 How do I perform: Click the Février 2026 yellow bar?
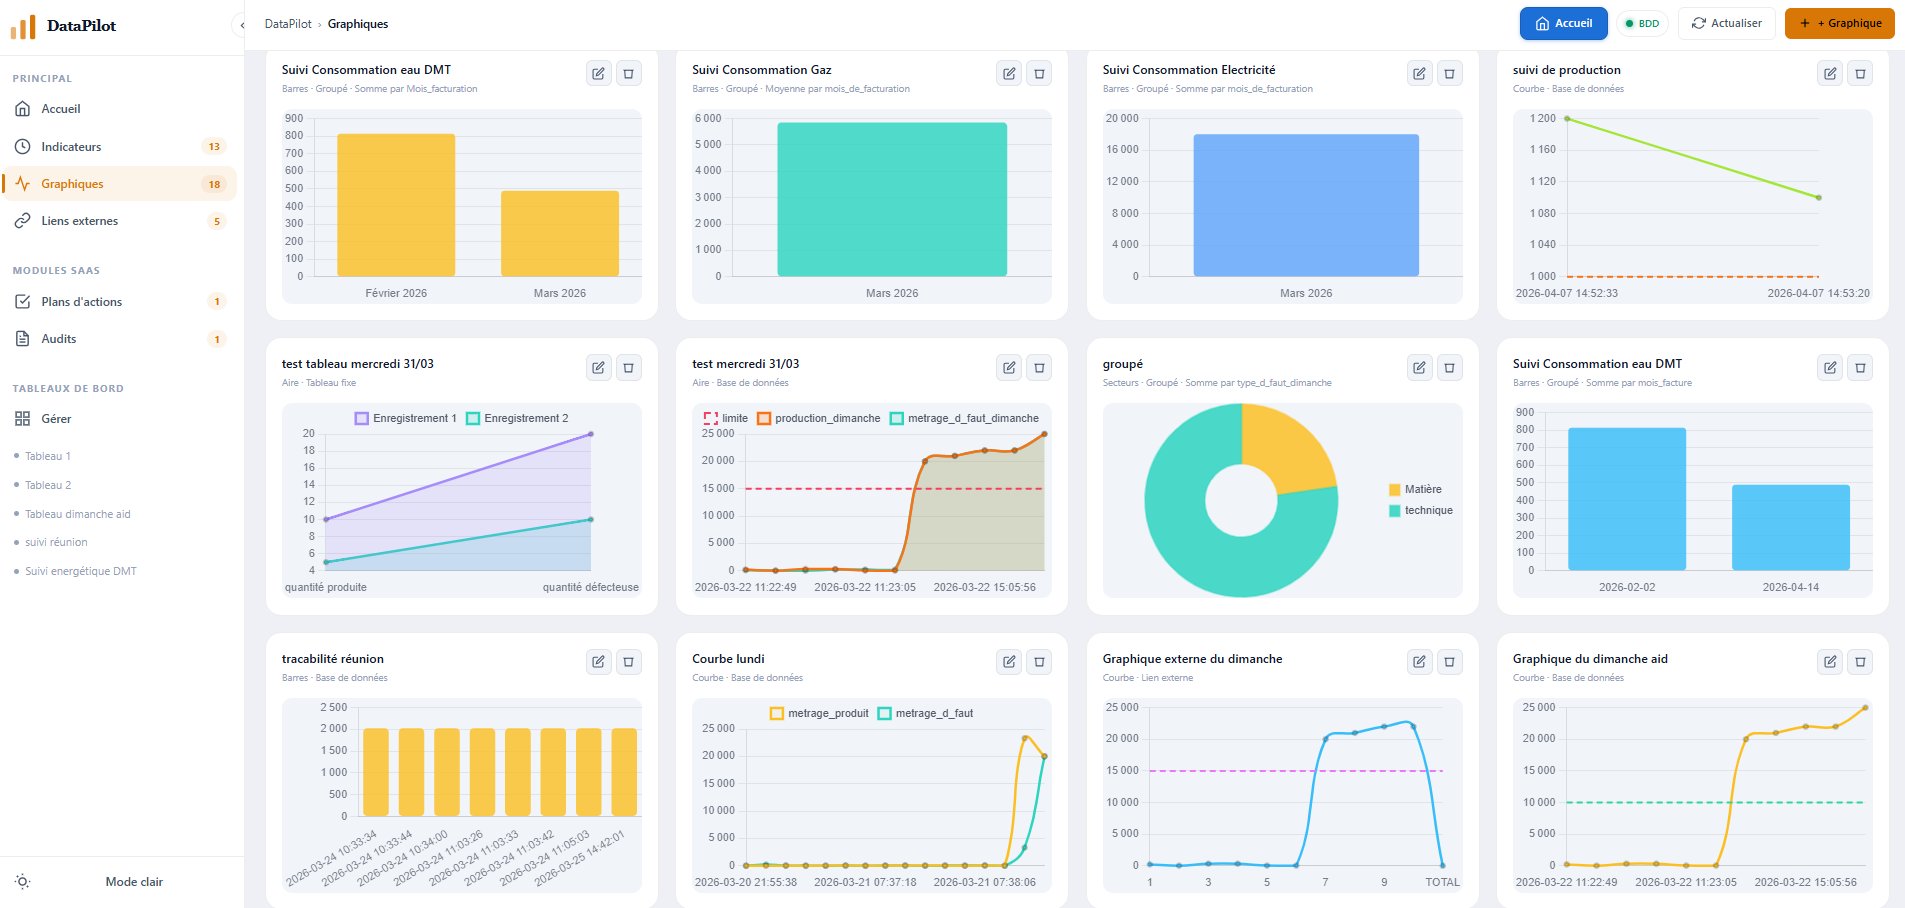(396, 205)
